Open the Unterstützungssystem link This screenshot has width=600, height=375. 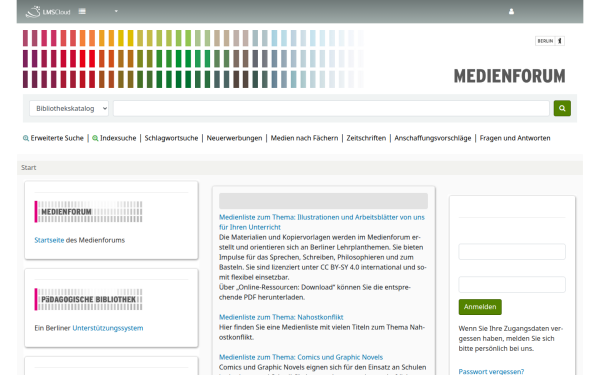(x=108, y=328)
